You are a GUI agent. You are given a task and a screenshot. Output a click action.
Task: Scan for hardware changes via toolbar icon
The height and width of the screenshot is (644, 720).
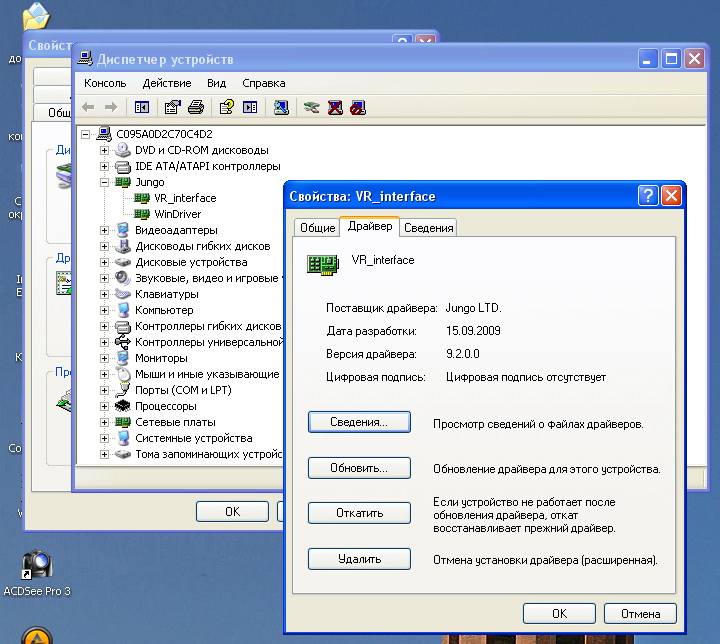(x=281, y=107)
